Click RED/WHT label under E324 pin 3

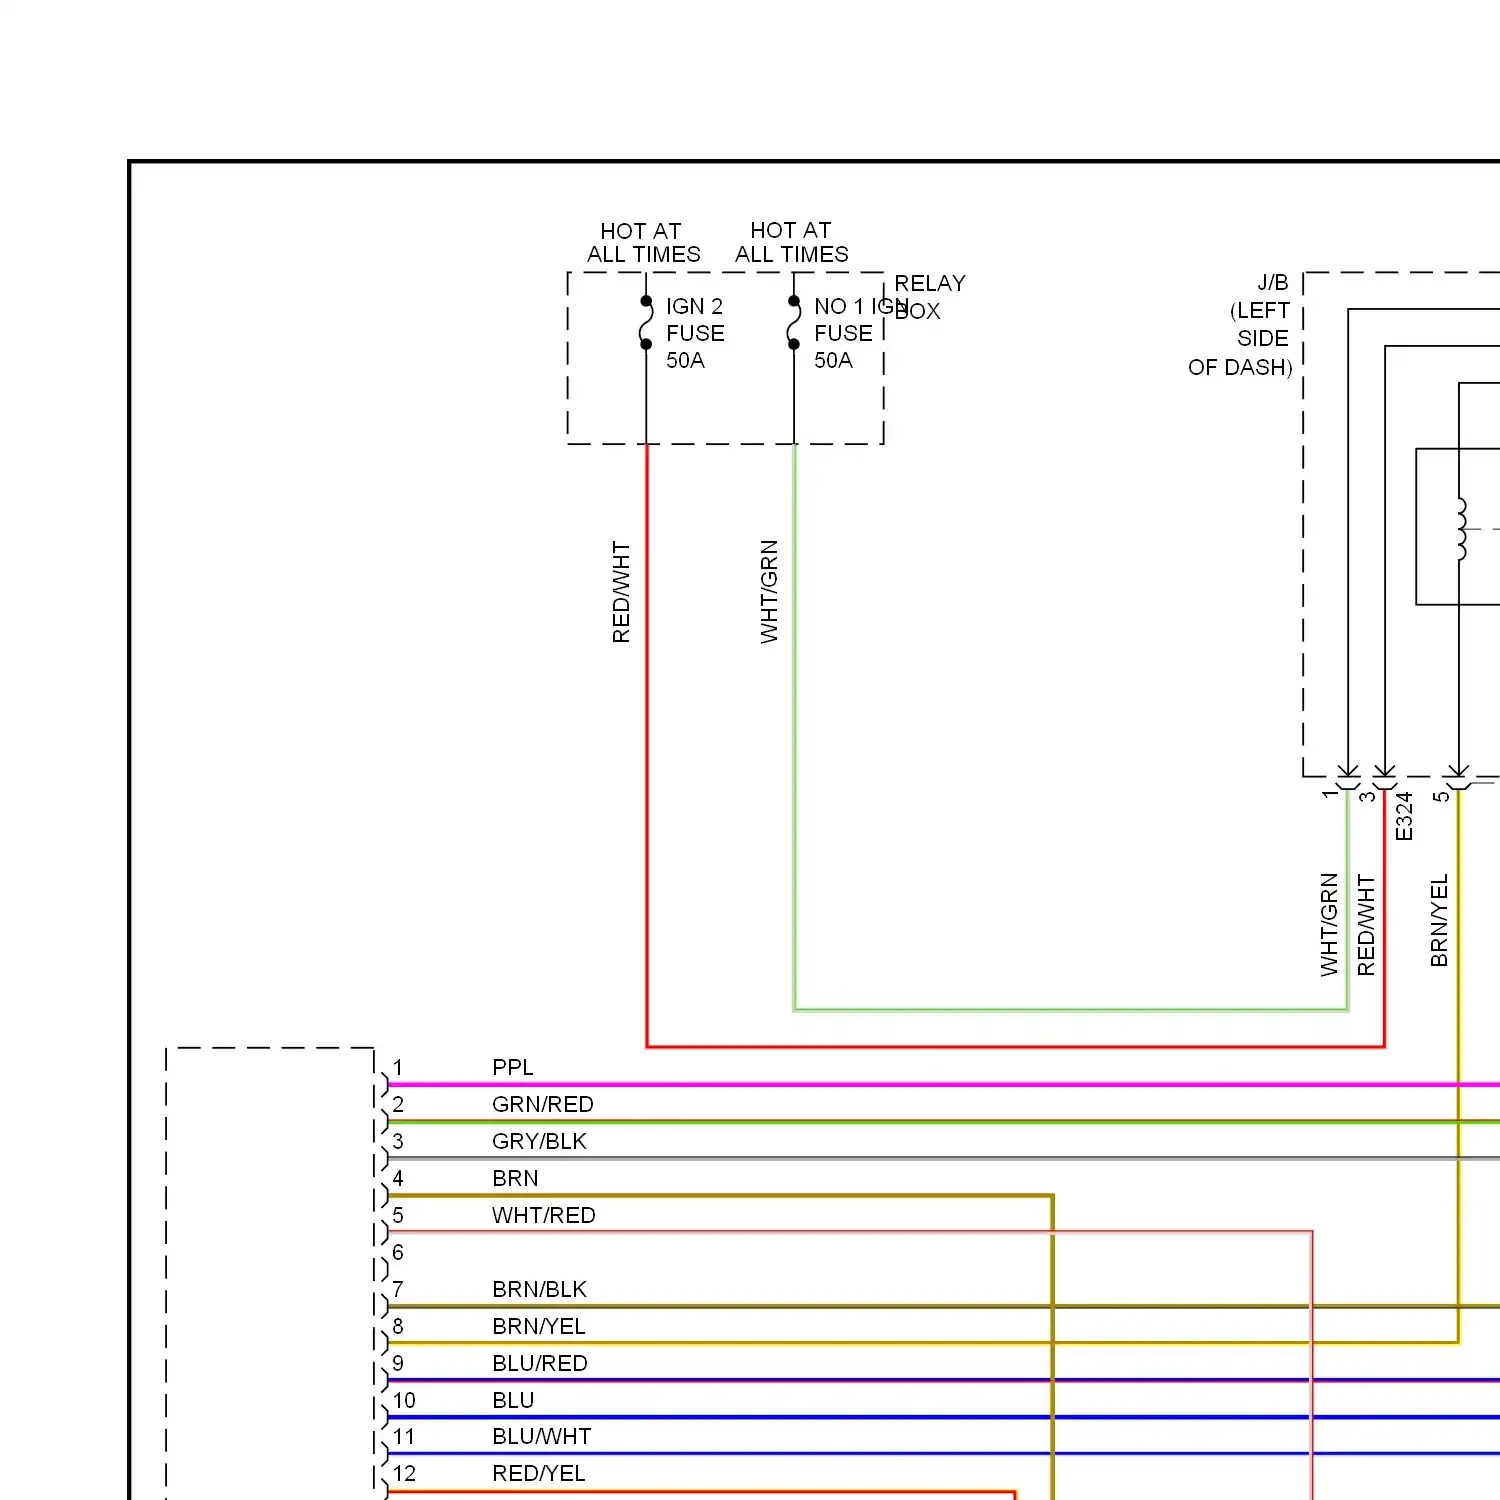[1366, 926]
